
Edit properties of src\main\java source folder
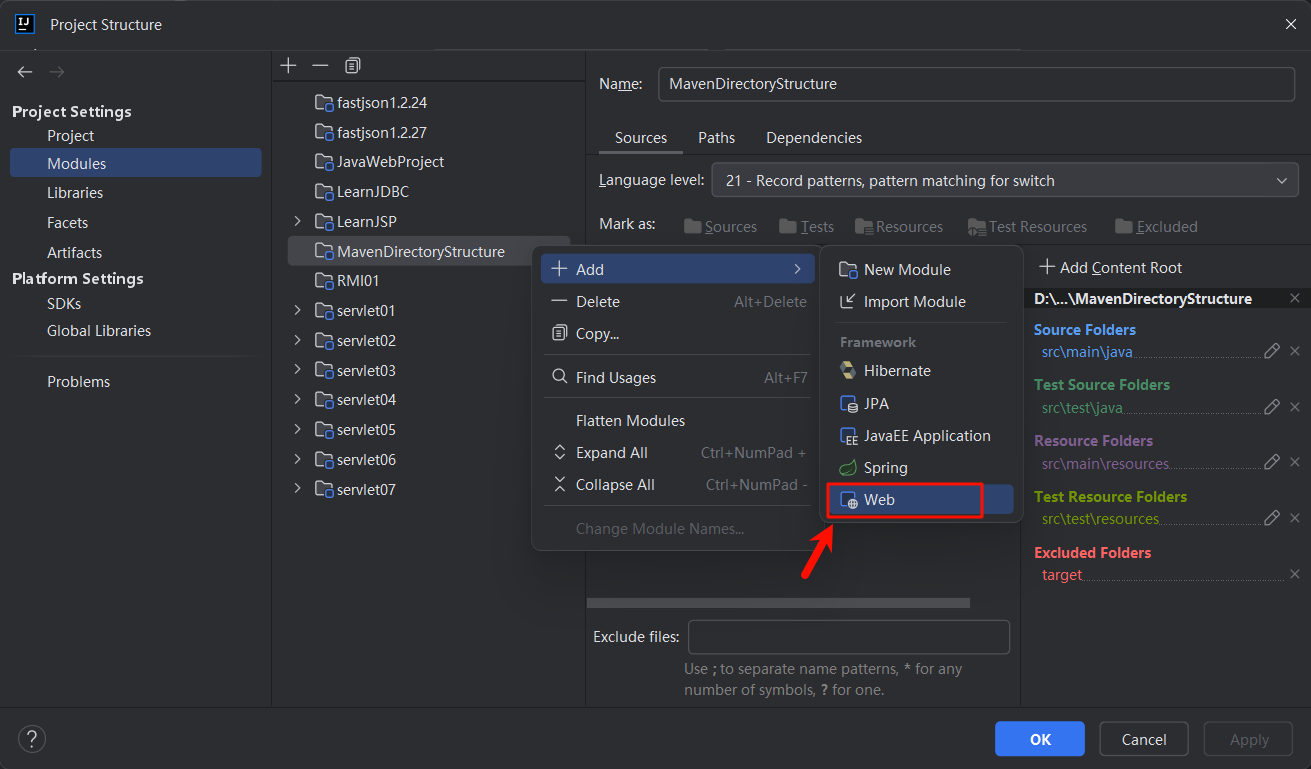pos(1272,351)
